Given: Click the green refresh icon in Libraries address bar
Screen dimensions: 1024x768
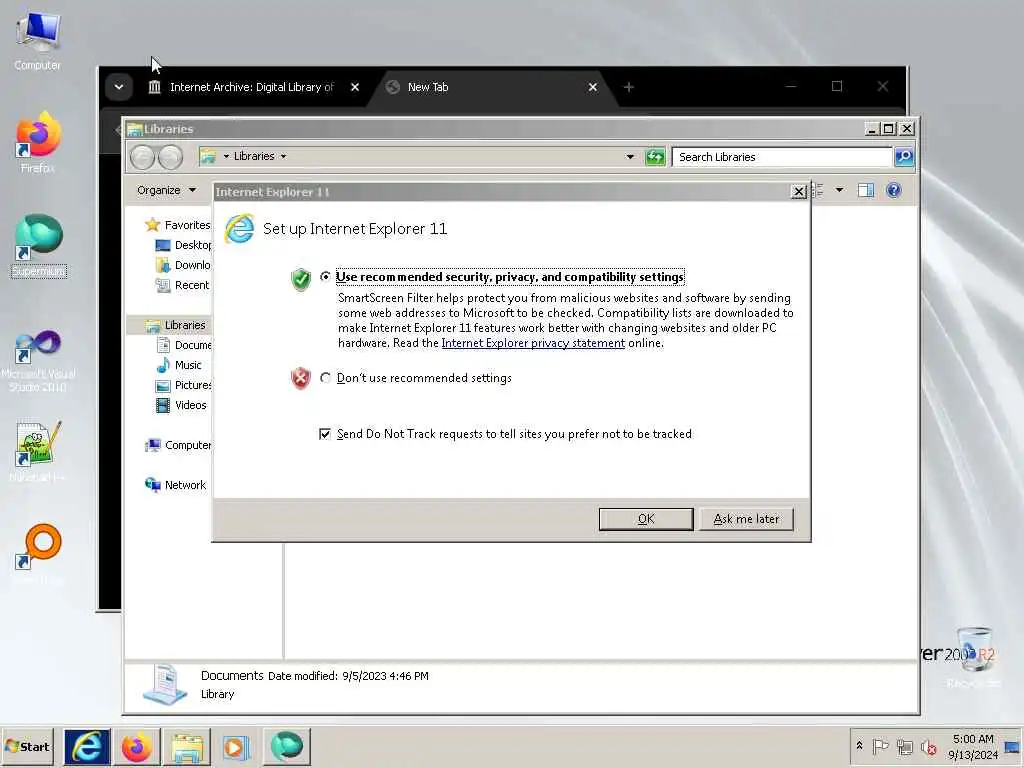Looking at the screenshot, I should pos(654,157).
